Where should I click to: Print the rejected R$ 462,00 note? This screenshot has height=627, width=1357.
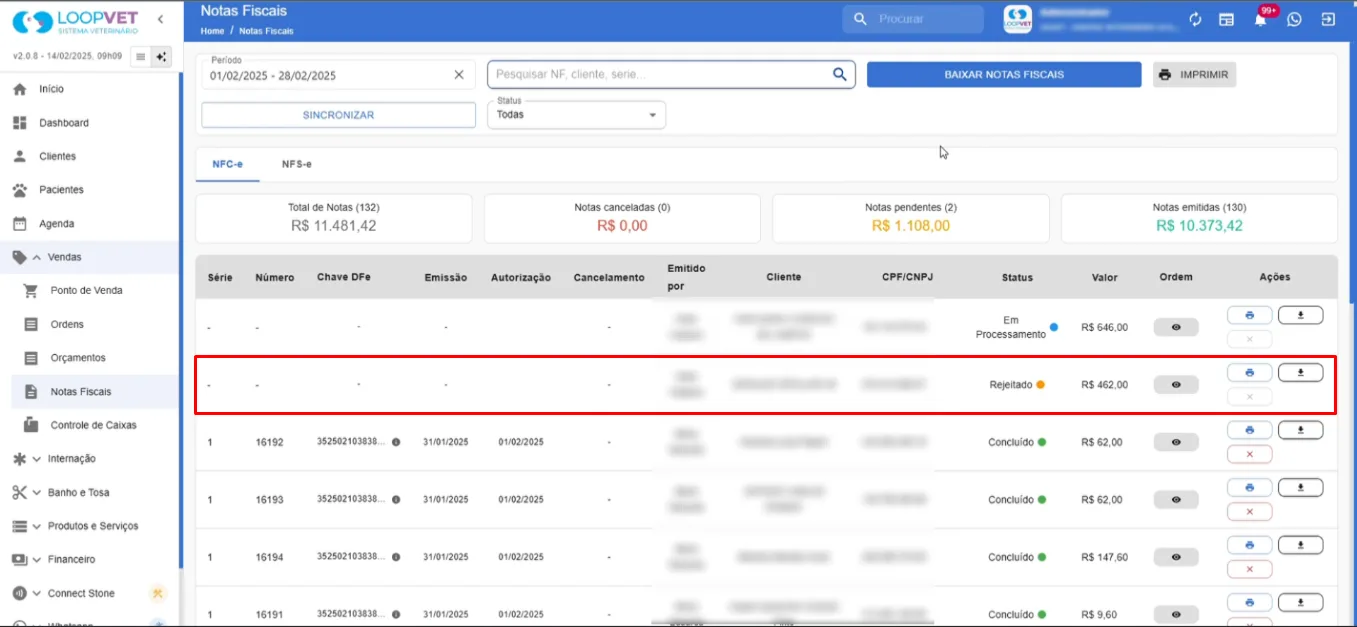click(x=1249, y=373)
